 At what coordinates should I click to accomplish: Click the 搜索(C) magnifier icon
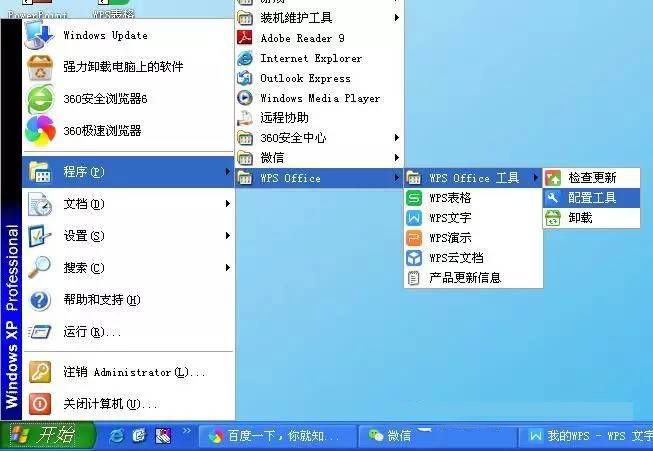tap(40, 267)
